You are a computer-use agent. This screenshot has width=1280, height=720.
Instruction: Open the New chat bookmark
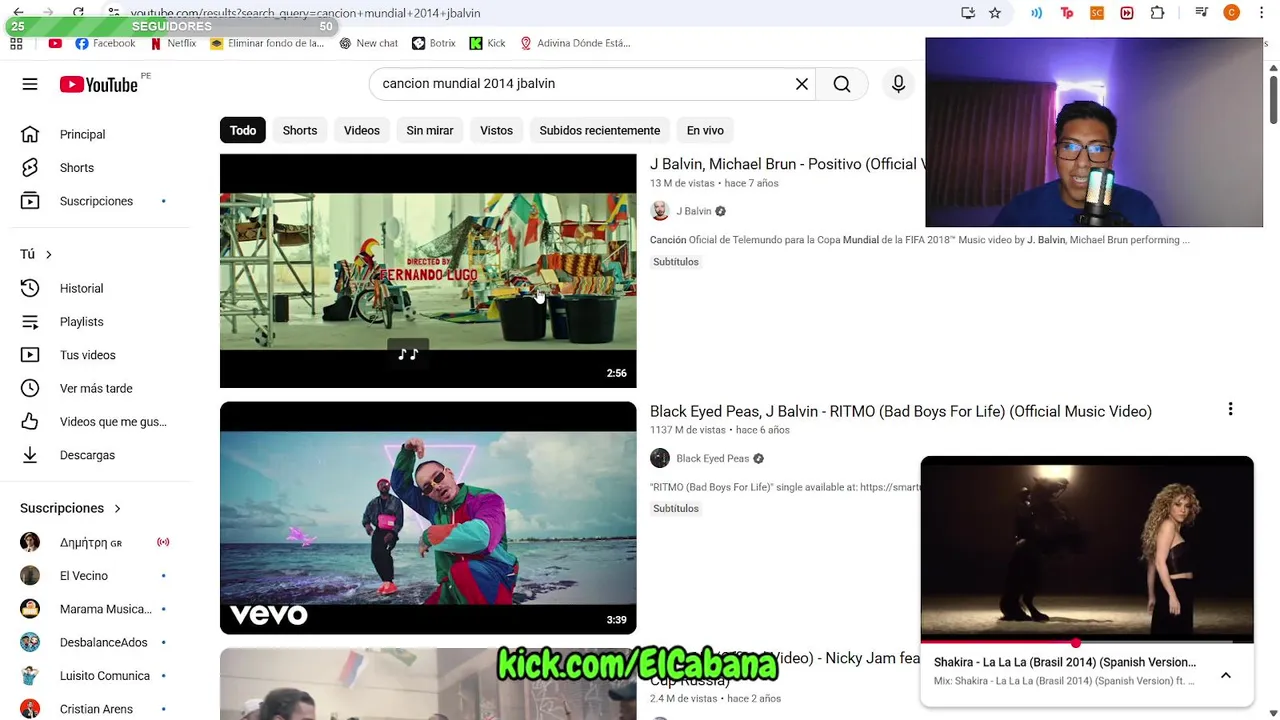pos(368,43)
